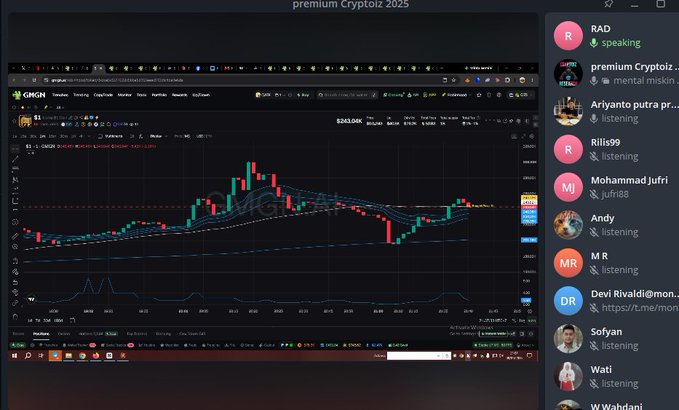Open the browser profile avatar
The image size is (679, 410).
coord(522,80)
